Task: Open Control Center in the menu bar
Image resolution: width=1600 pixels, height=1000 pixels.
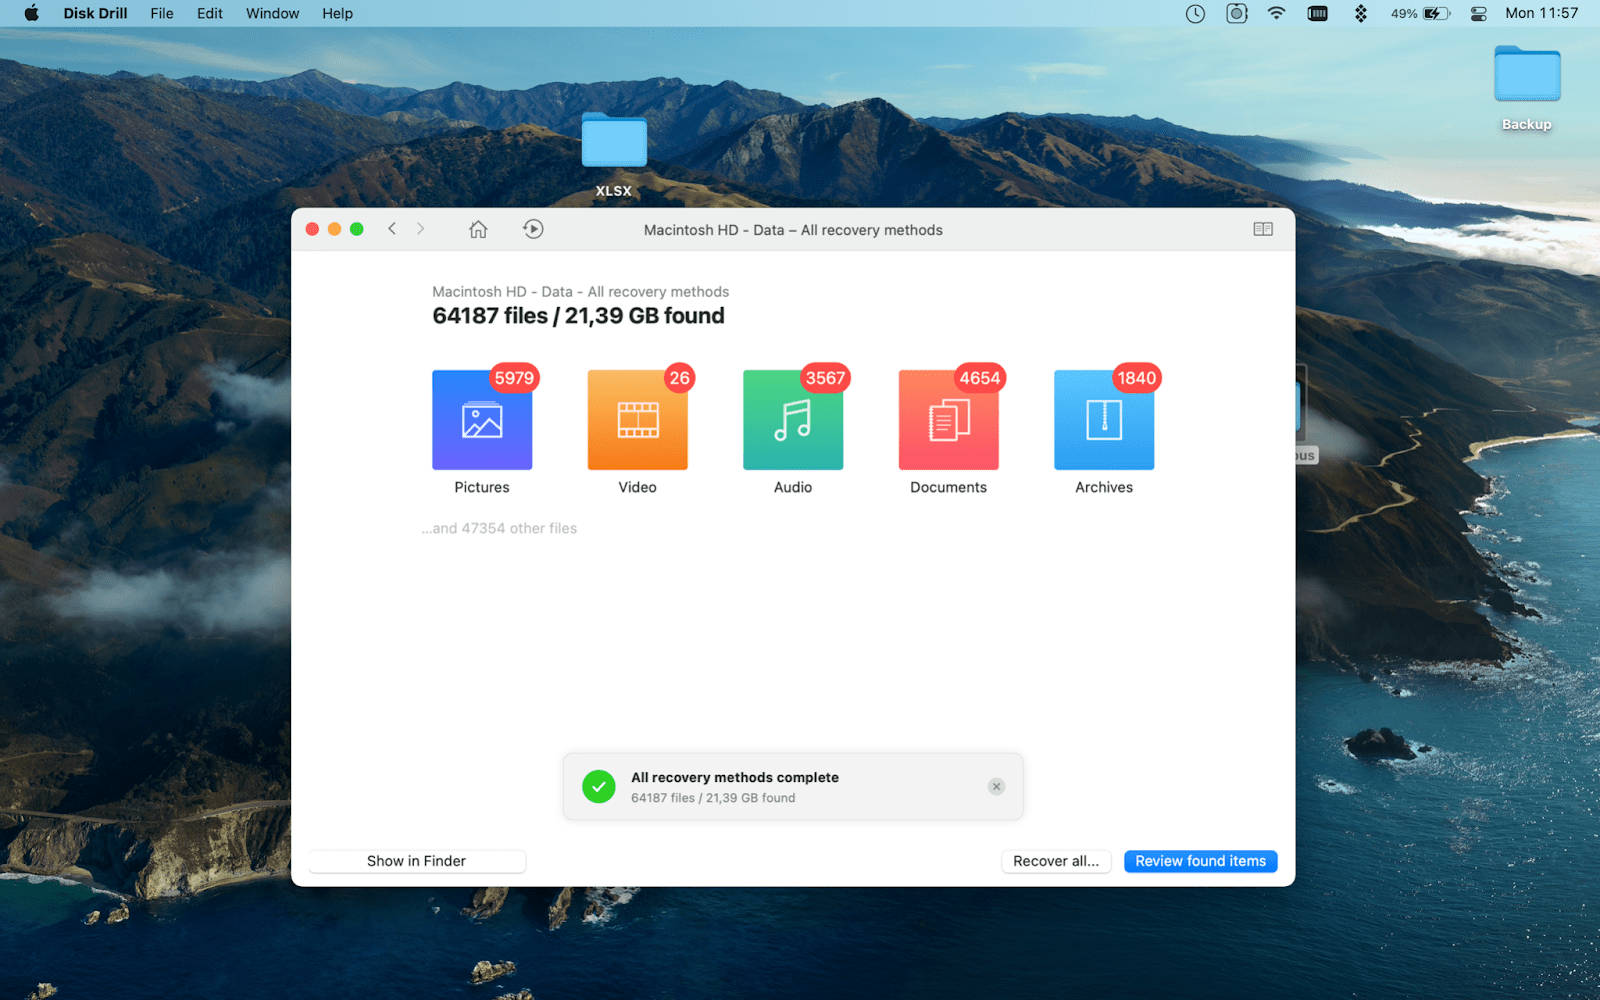Action: [x=1479, y=13]
